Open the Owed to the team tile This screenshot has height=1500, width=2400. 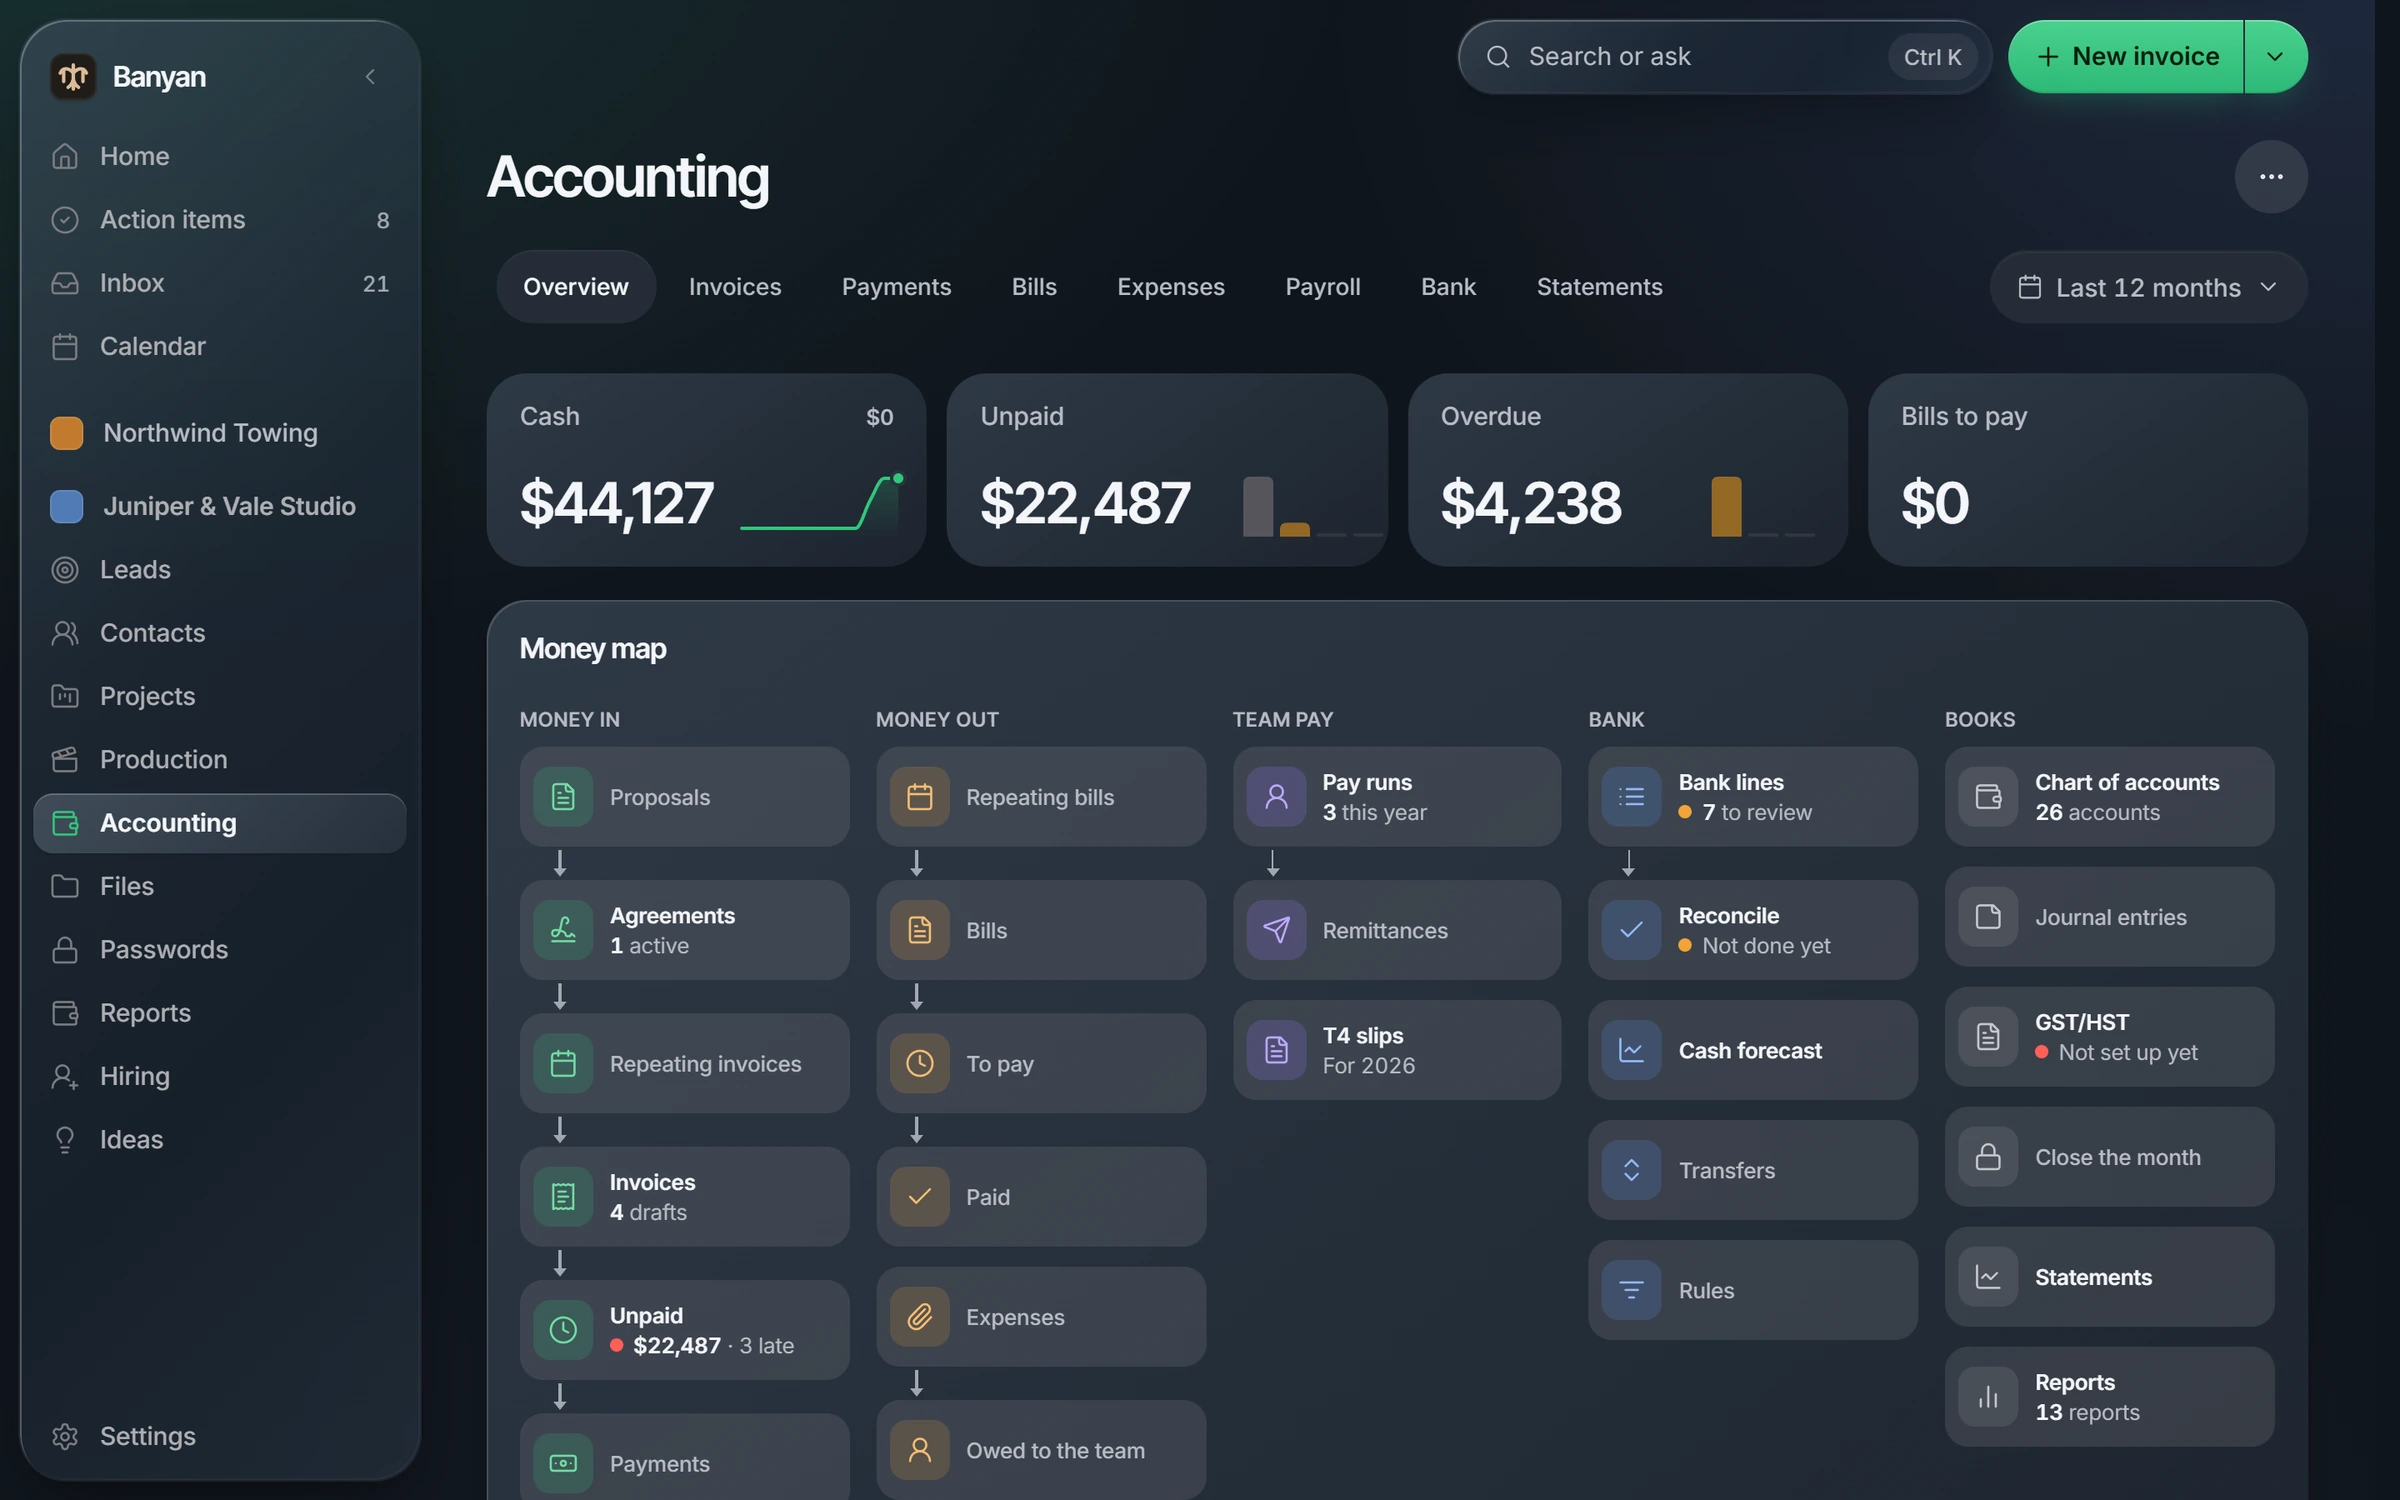[1041, 1450]
